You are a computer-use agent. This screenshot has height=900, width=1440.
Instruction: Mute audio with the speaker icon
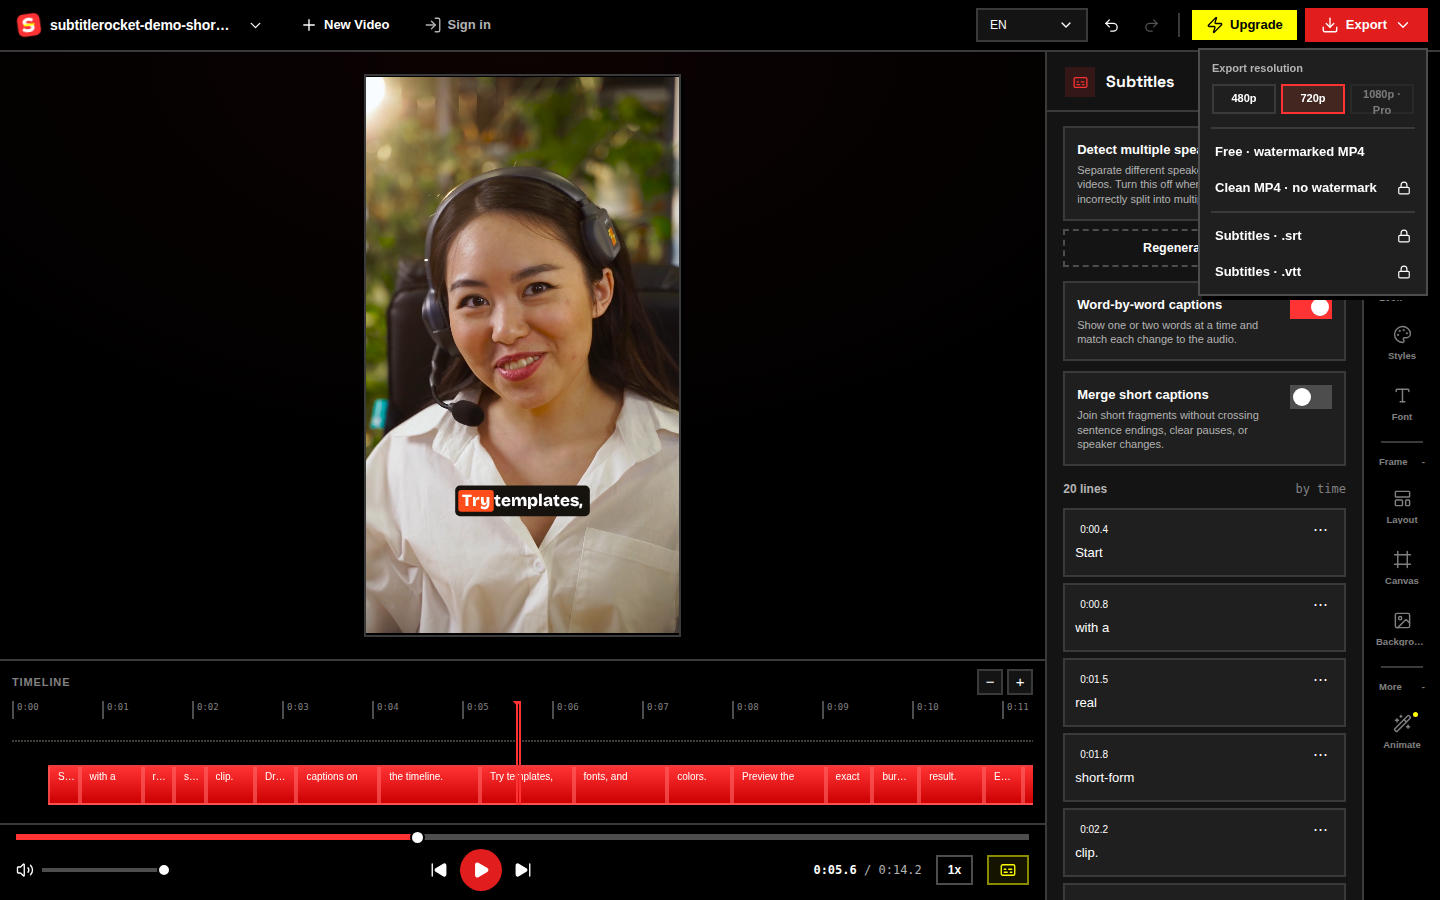(25, 870)
